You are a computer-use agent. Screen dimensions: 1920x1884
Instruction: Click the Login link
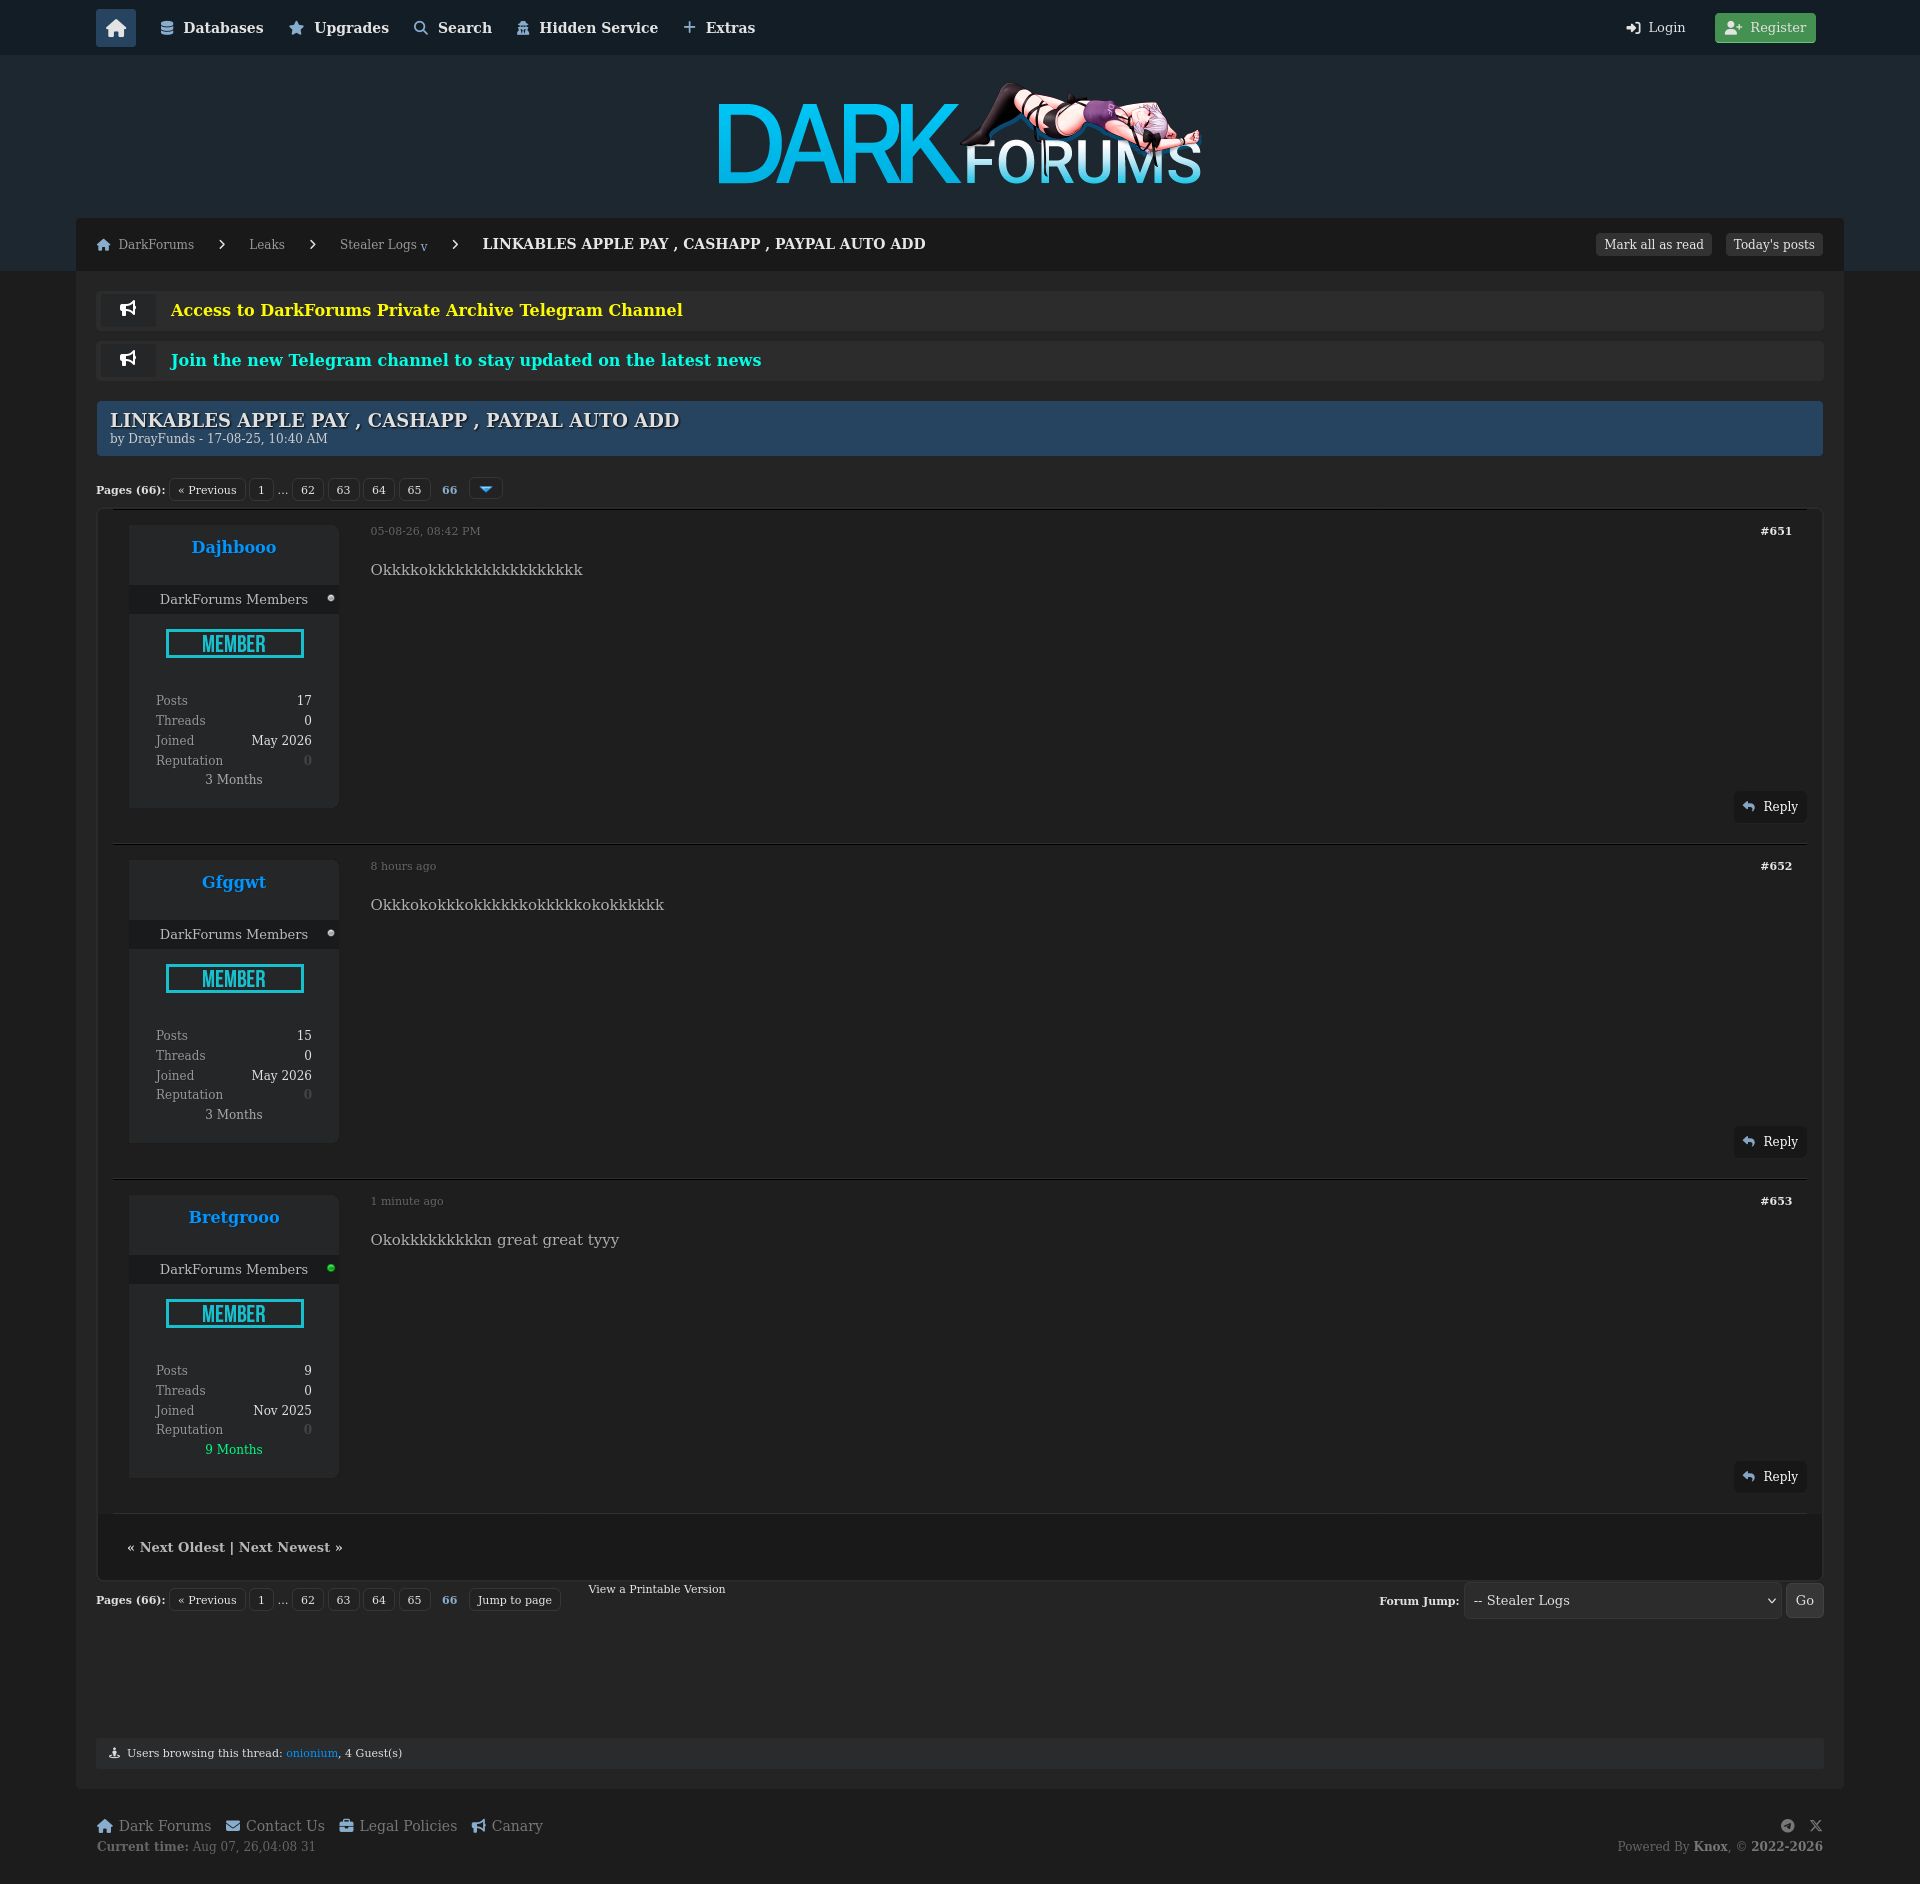[x=1656, y=28]
